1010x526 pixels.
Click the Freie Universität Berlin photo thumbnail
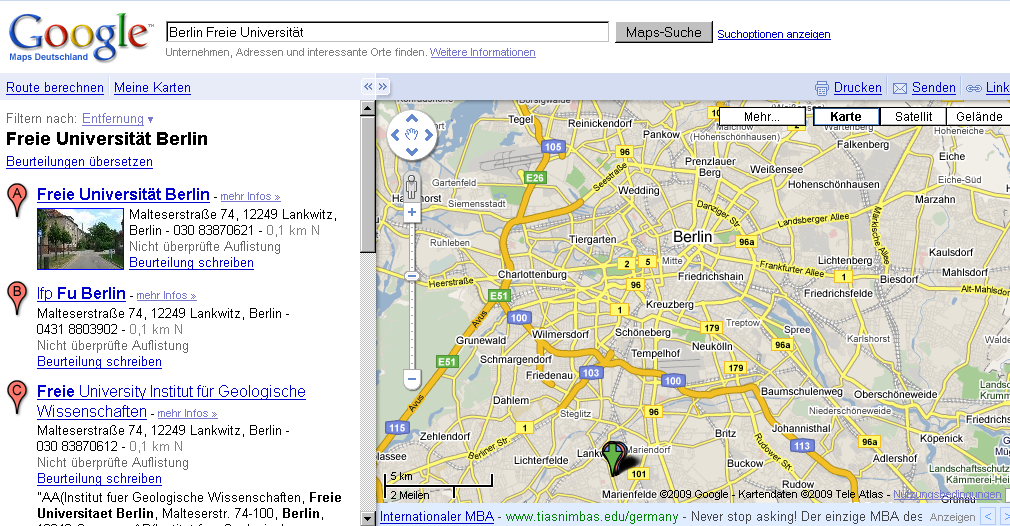(81, 239)
